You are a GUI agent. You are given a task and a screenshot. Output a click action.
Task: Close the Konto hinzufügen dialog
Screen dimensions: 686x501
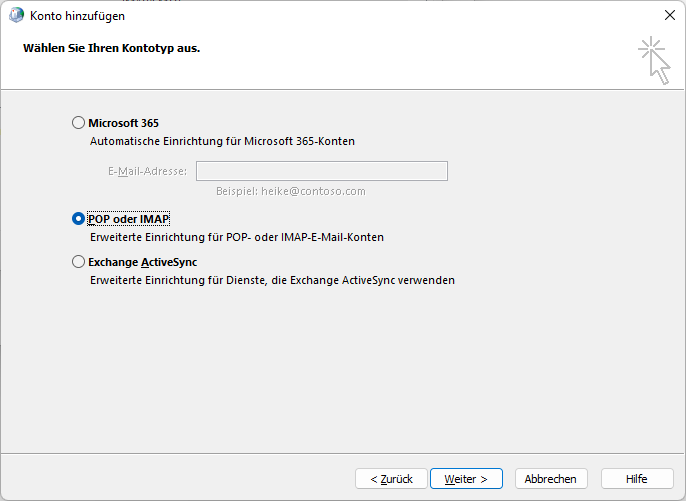pyautogui.click(x=669, y=15)
